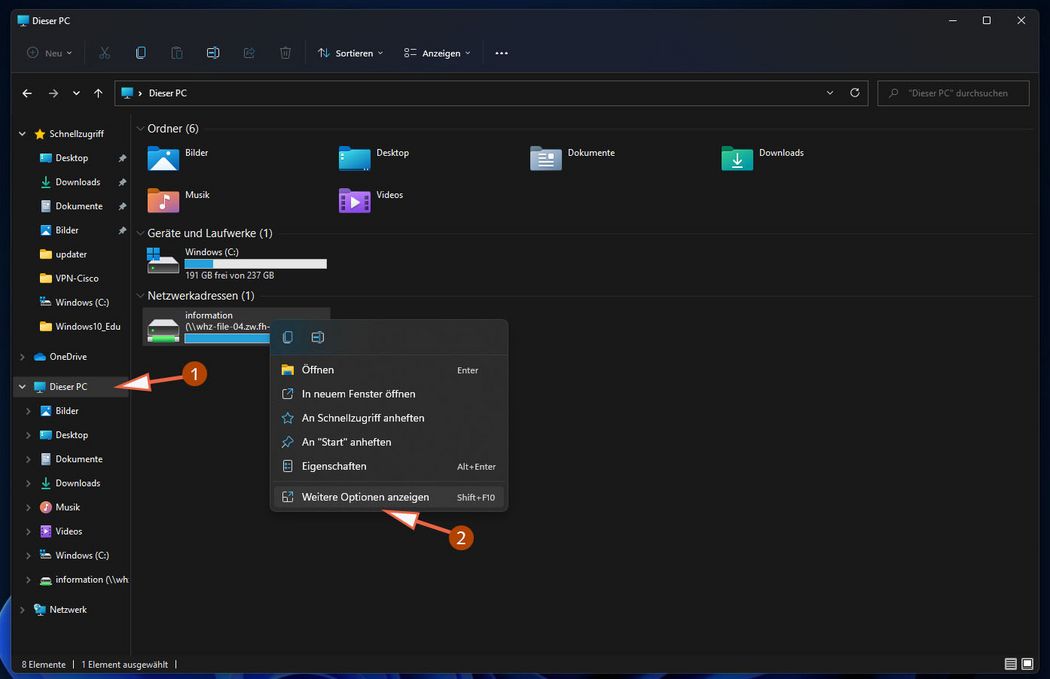Choose In neuem Fenster öffnen
Image resolution: width=1050 pixels, height=679 pixels.
point(389,394)
